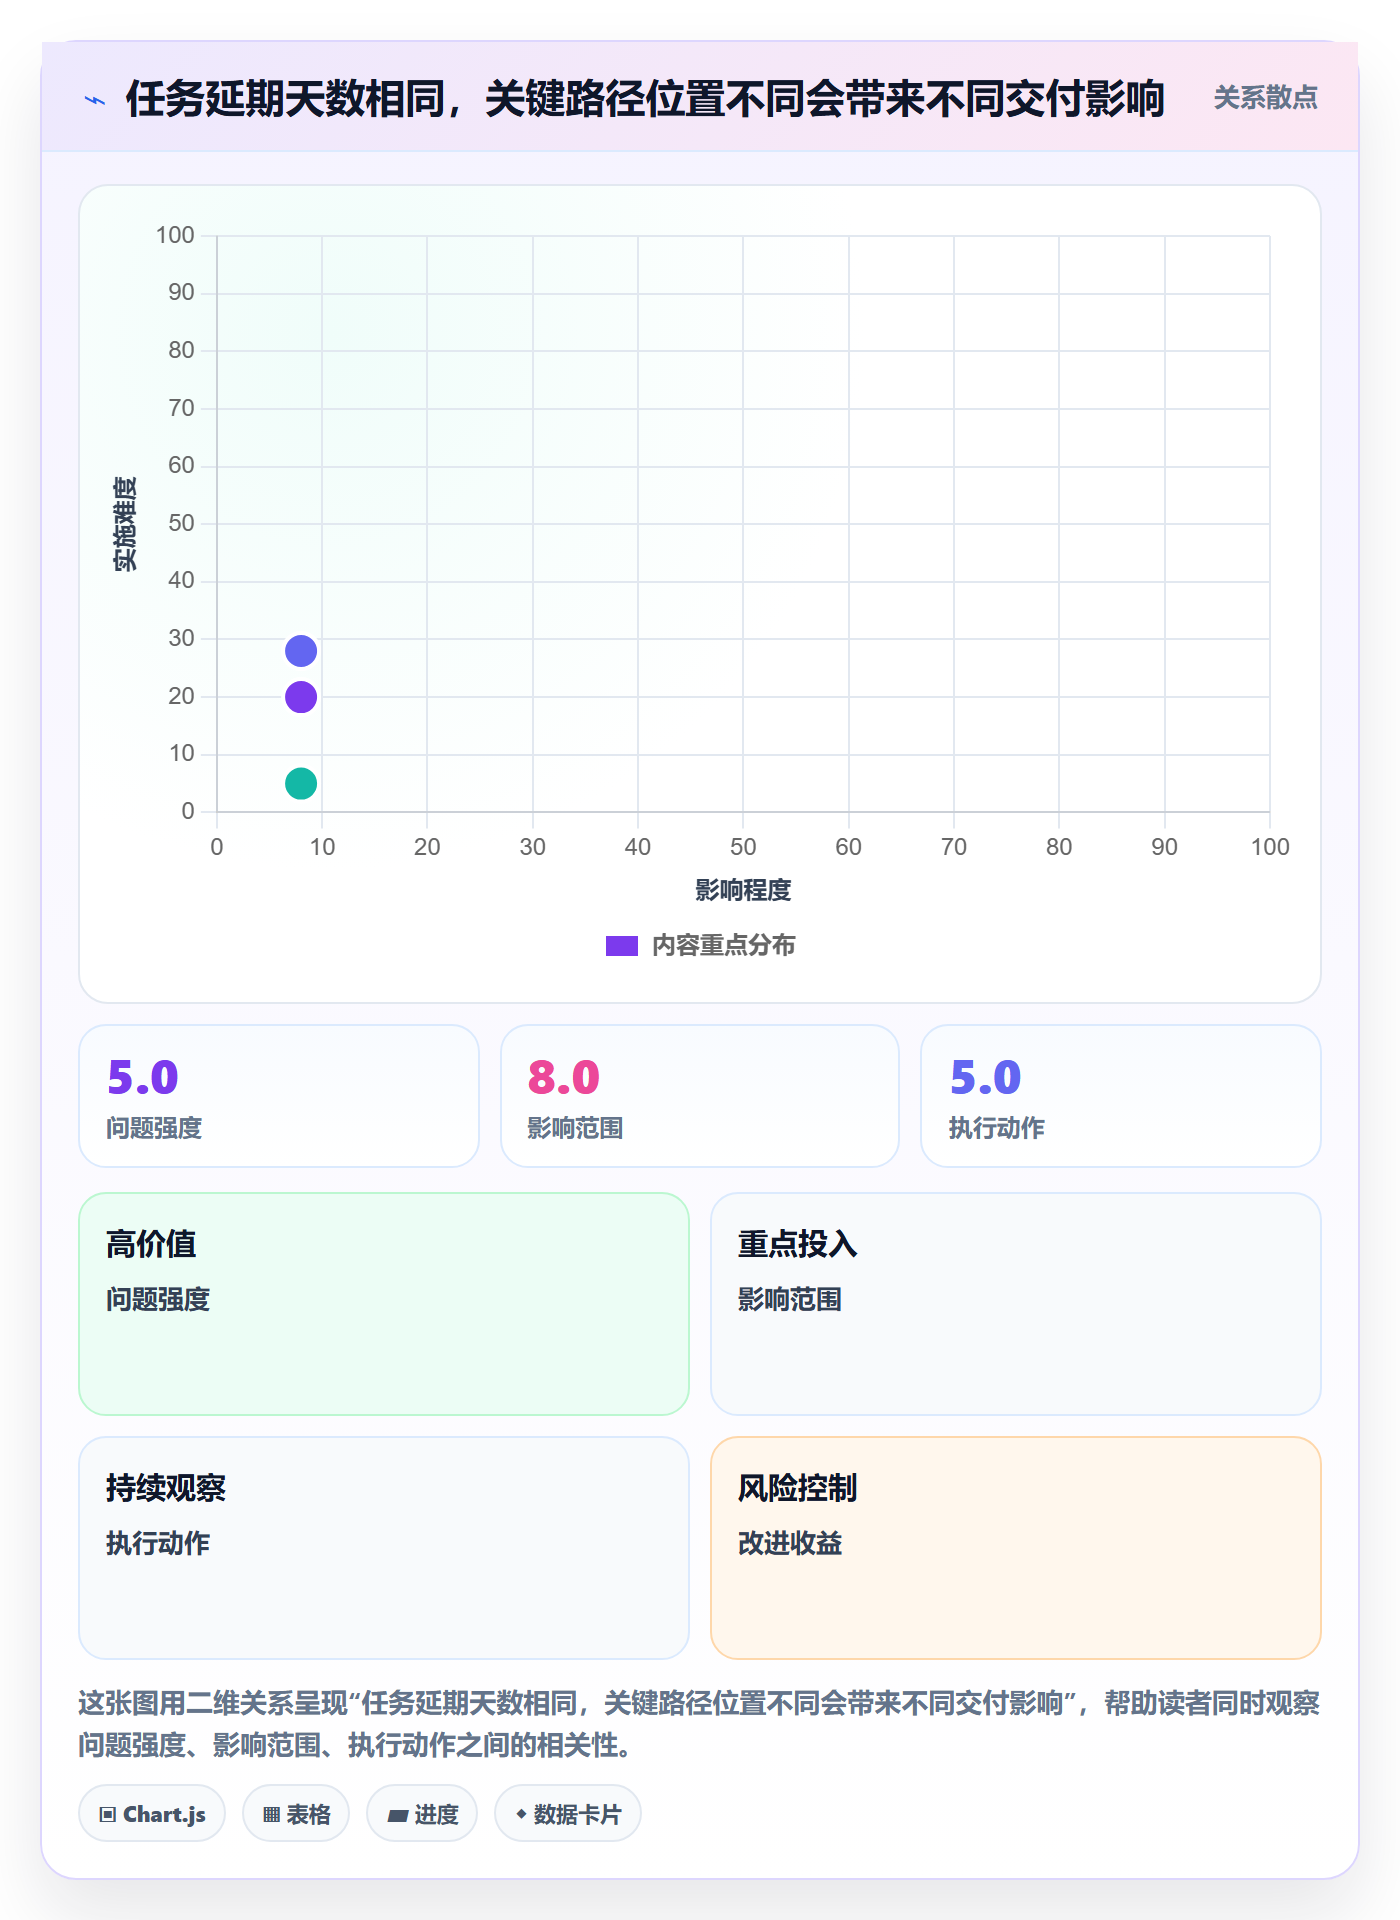Screen dimensions: 1400x1920
Task: Click the 数据卡片 tag
Action: (x=568, y=1813)
